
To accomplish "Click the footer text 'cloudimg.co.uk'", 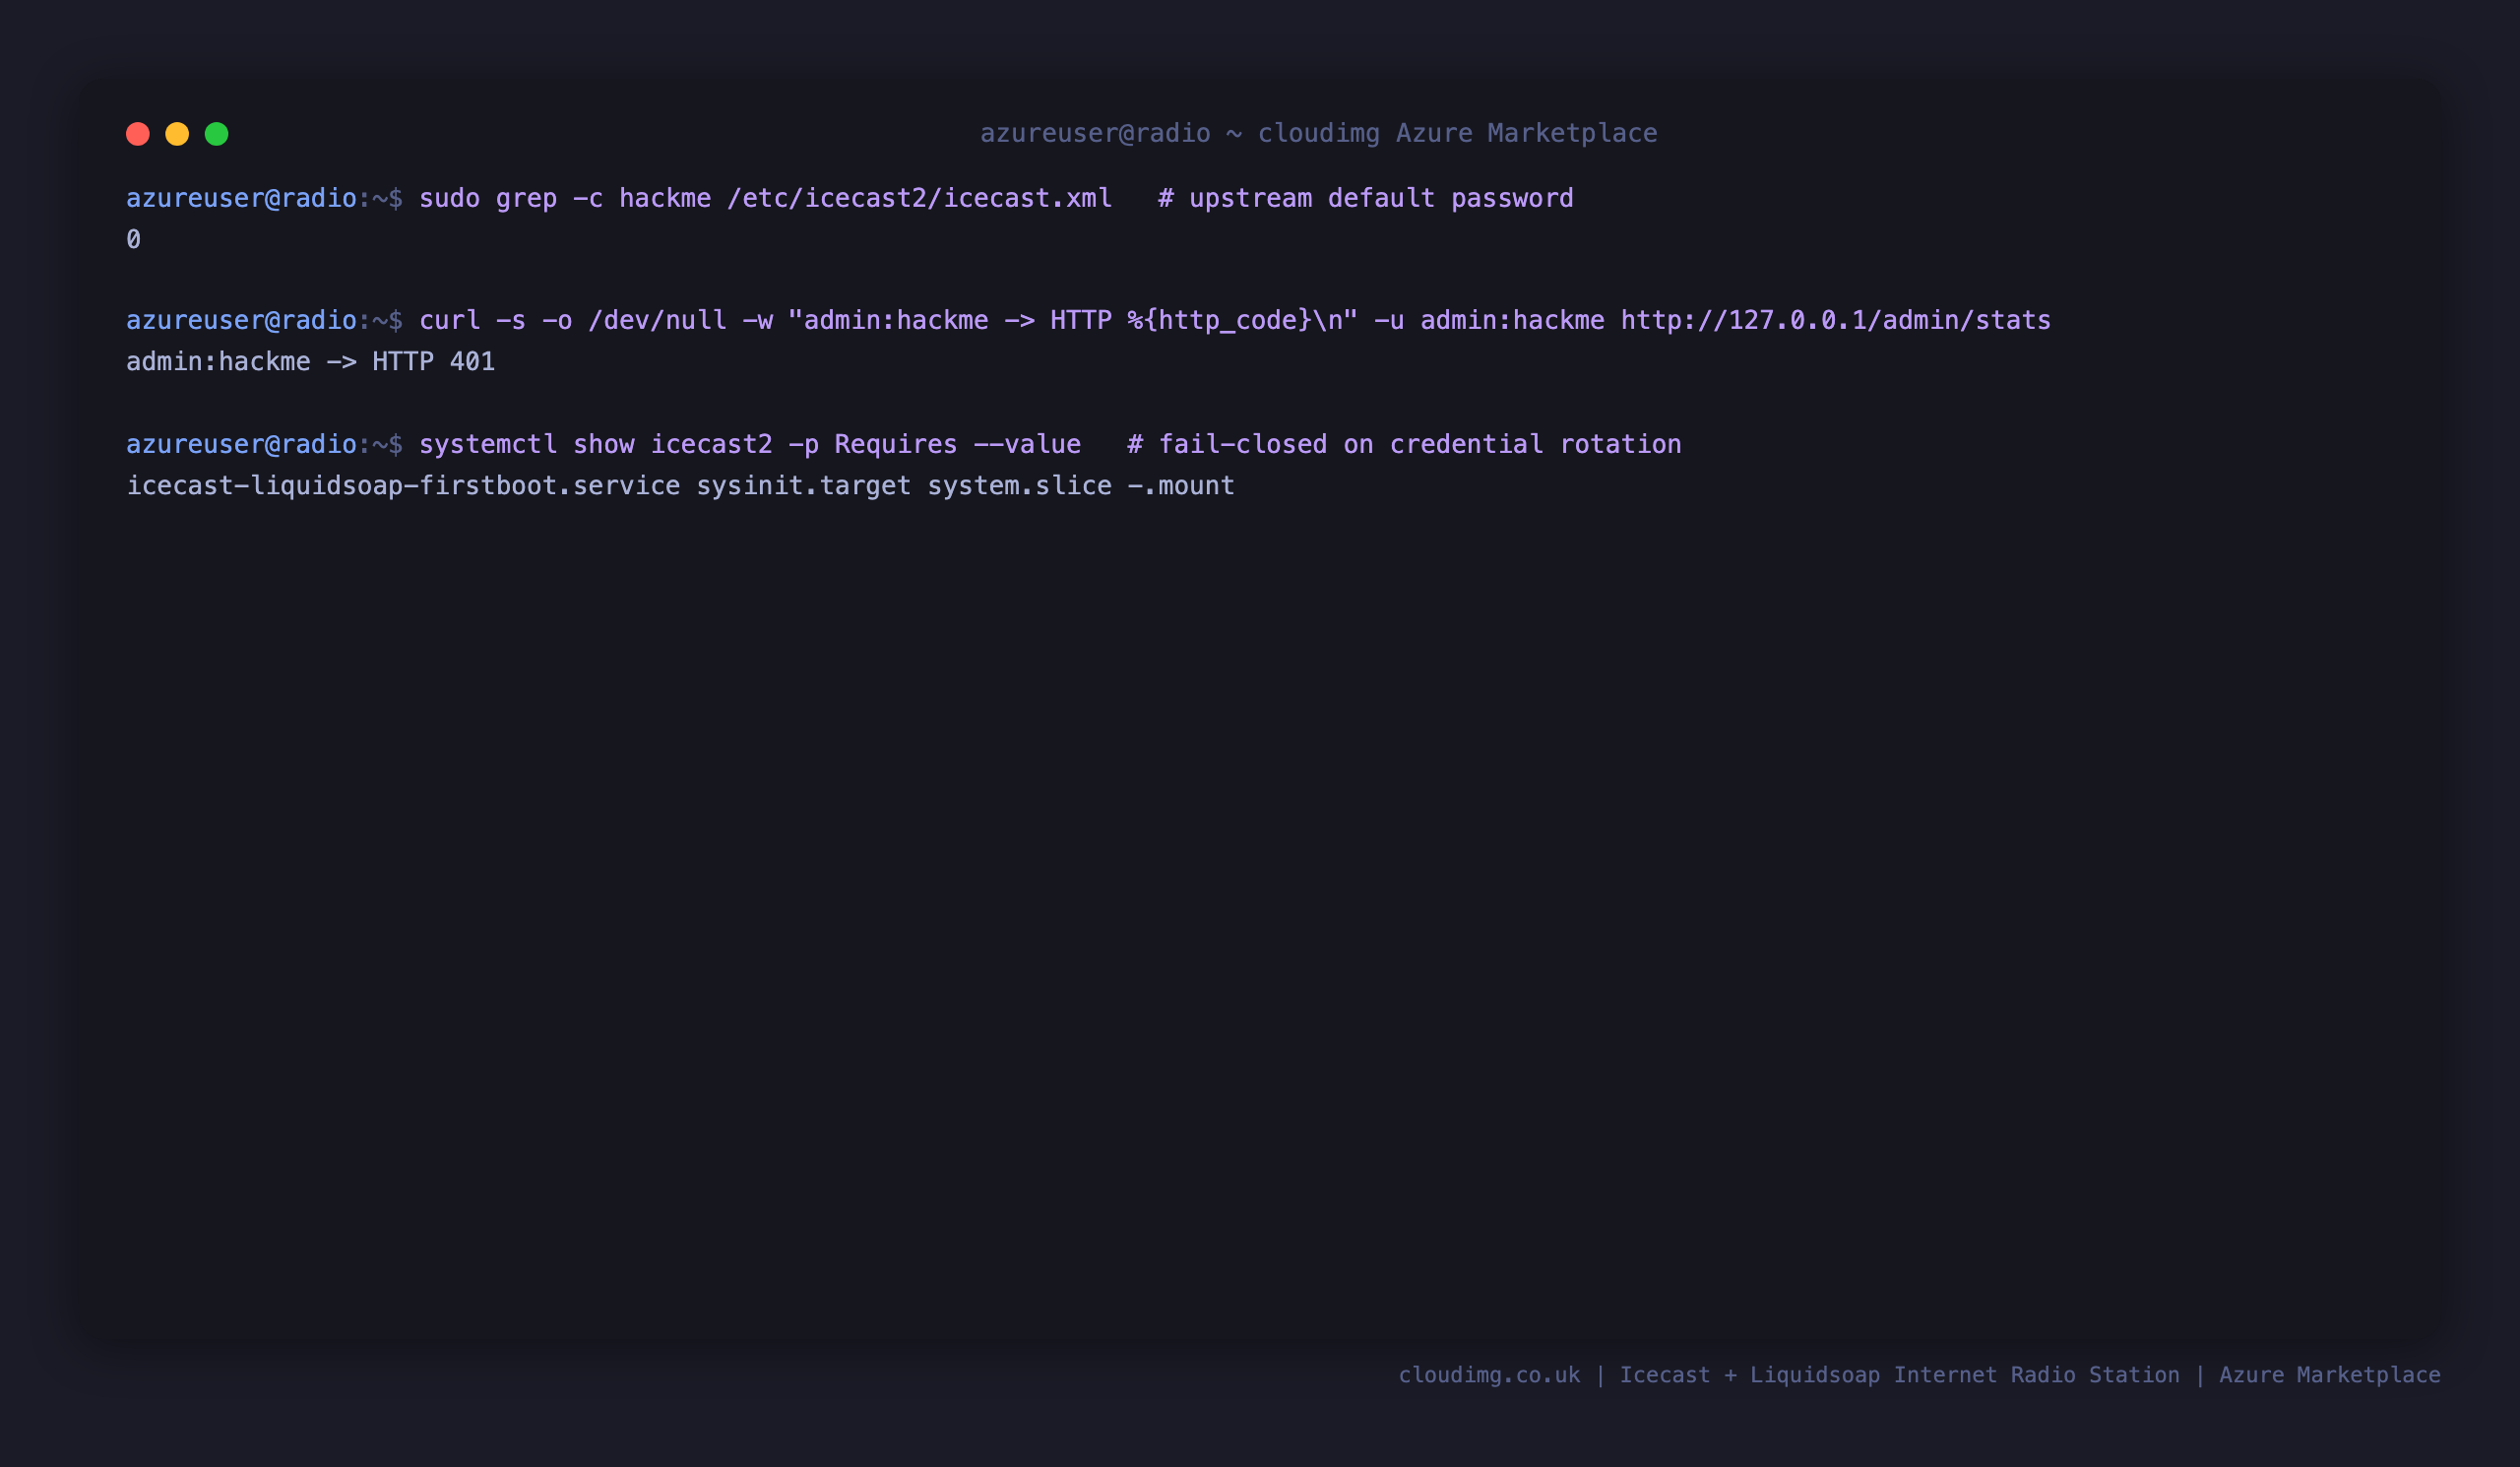I will tap(1489, 1375).
